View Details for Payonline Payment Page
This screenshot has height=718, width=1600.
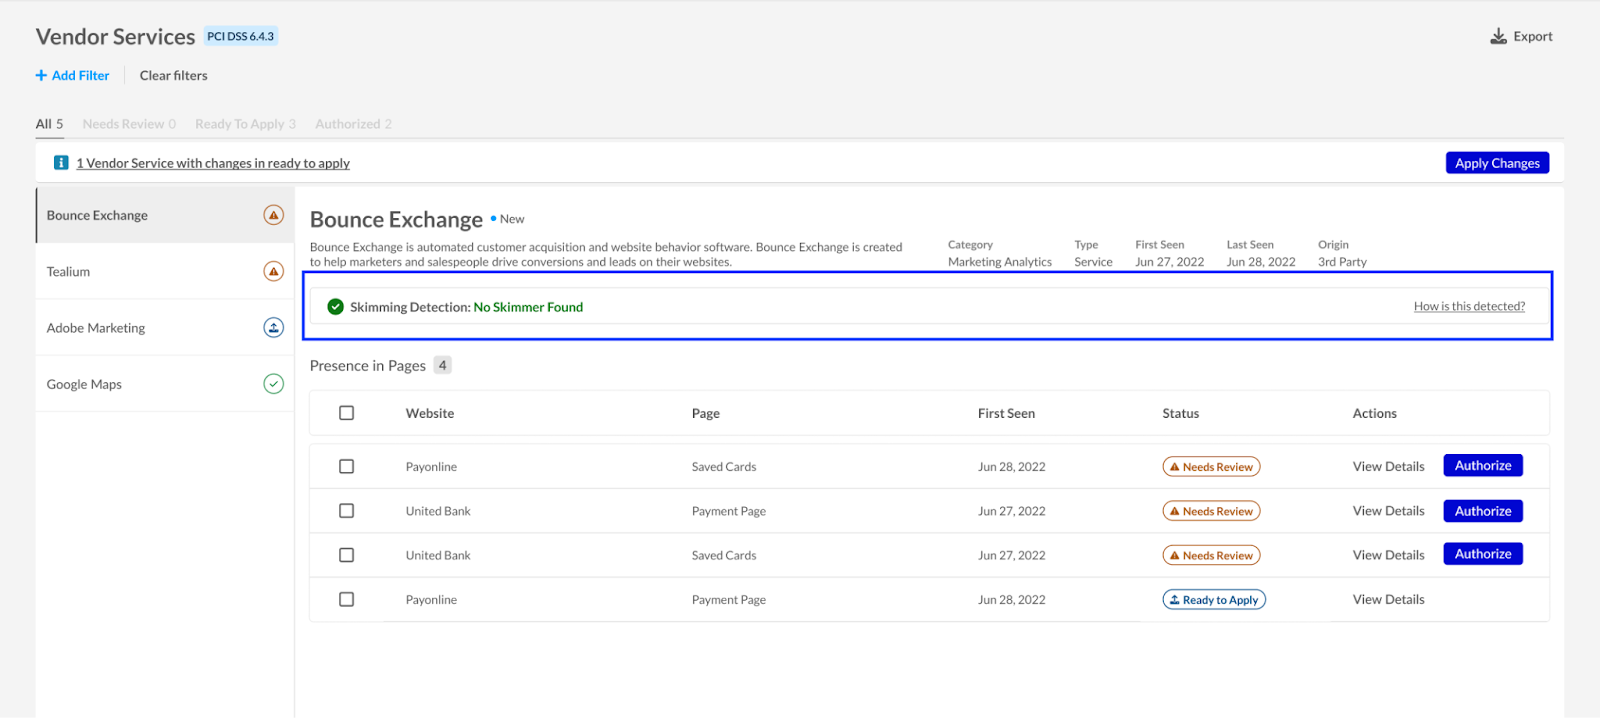coord(1388,600)
